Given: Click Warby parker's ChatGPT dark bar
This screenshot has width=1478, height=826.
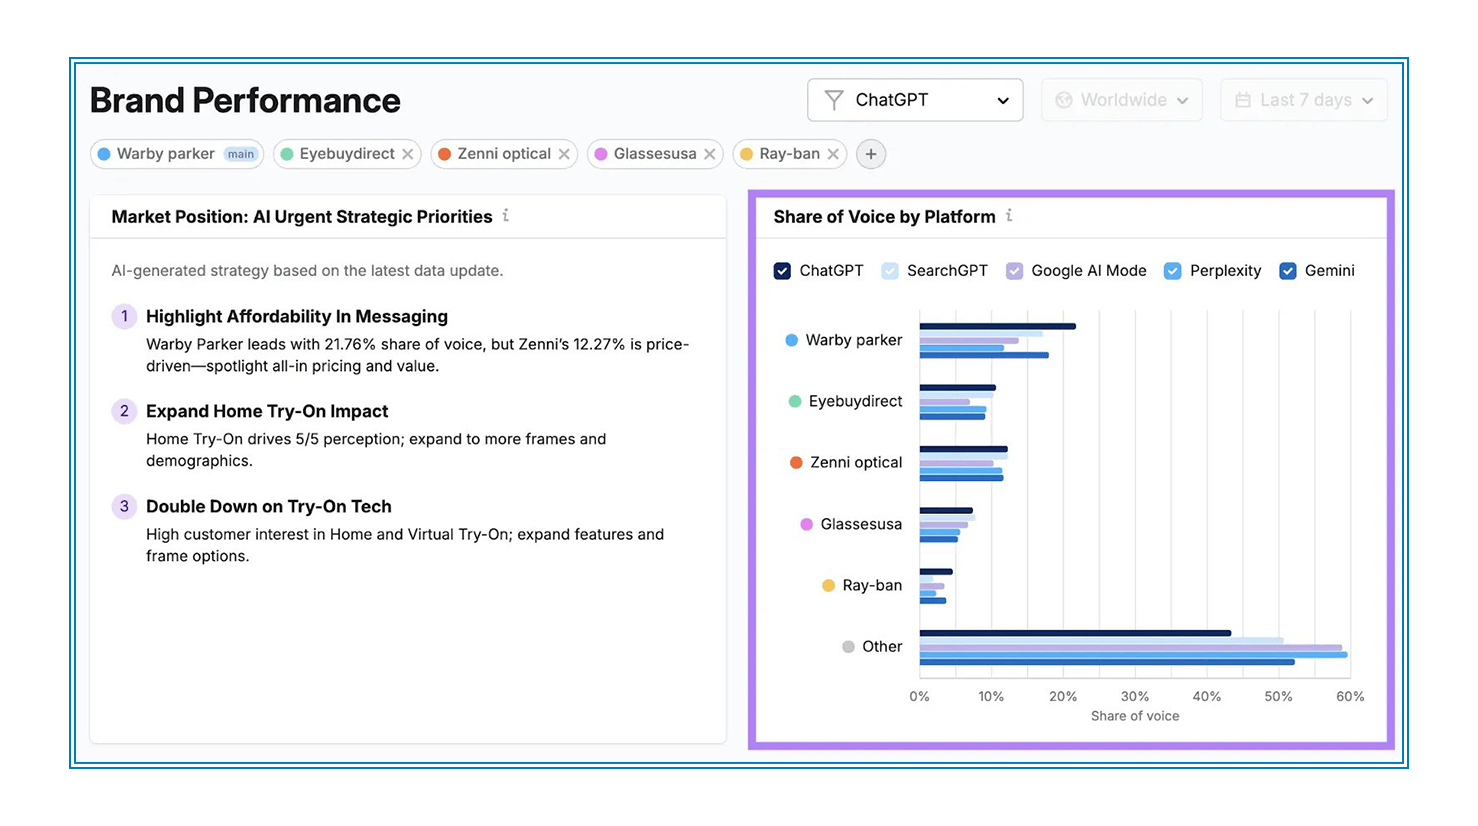Looking at the screenshot, I should point(998,326).
